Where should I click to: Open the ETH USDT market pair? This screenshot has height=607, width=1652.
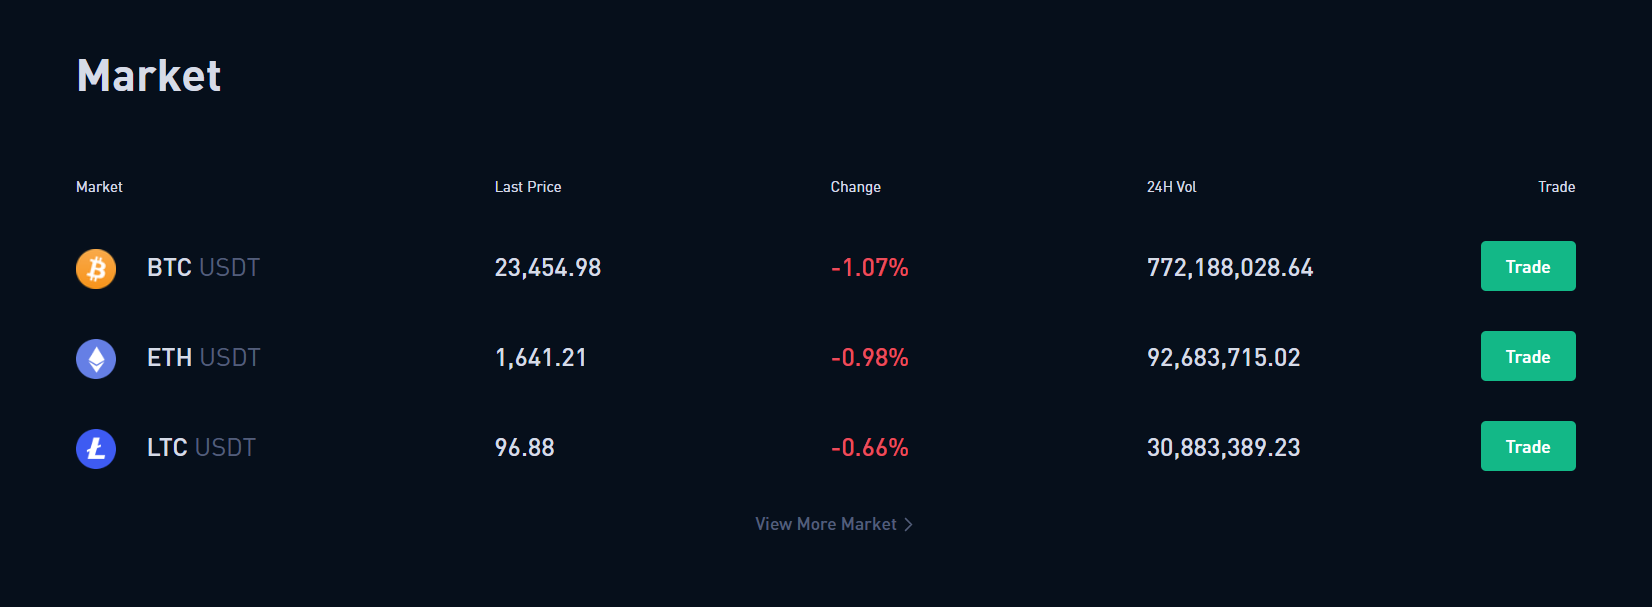[x=203, y=357]
